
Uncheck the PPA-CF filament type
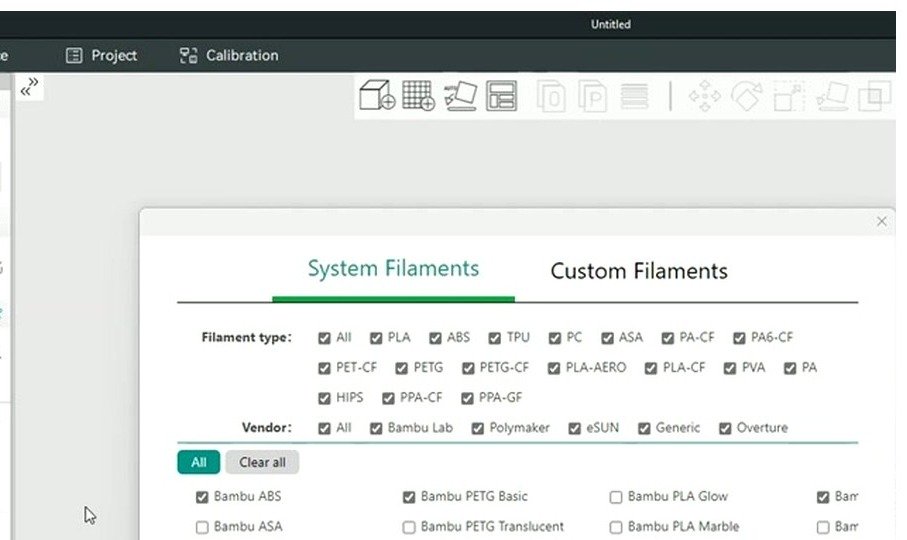[x=388, y=398]
